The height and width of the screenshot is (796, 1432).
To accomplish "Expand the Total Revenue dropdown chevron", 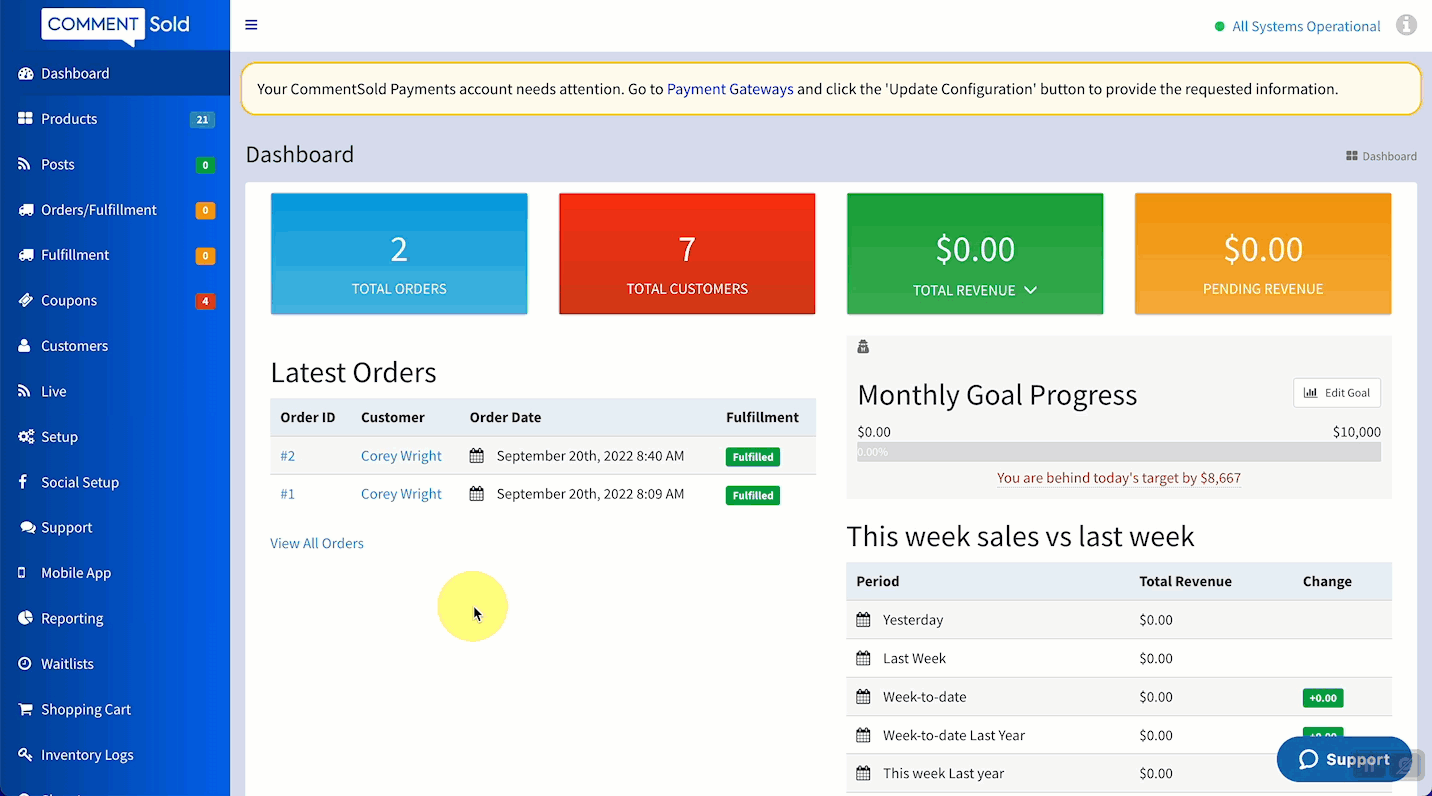I will pyautogui.click(x=1030, y=290).
